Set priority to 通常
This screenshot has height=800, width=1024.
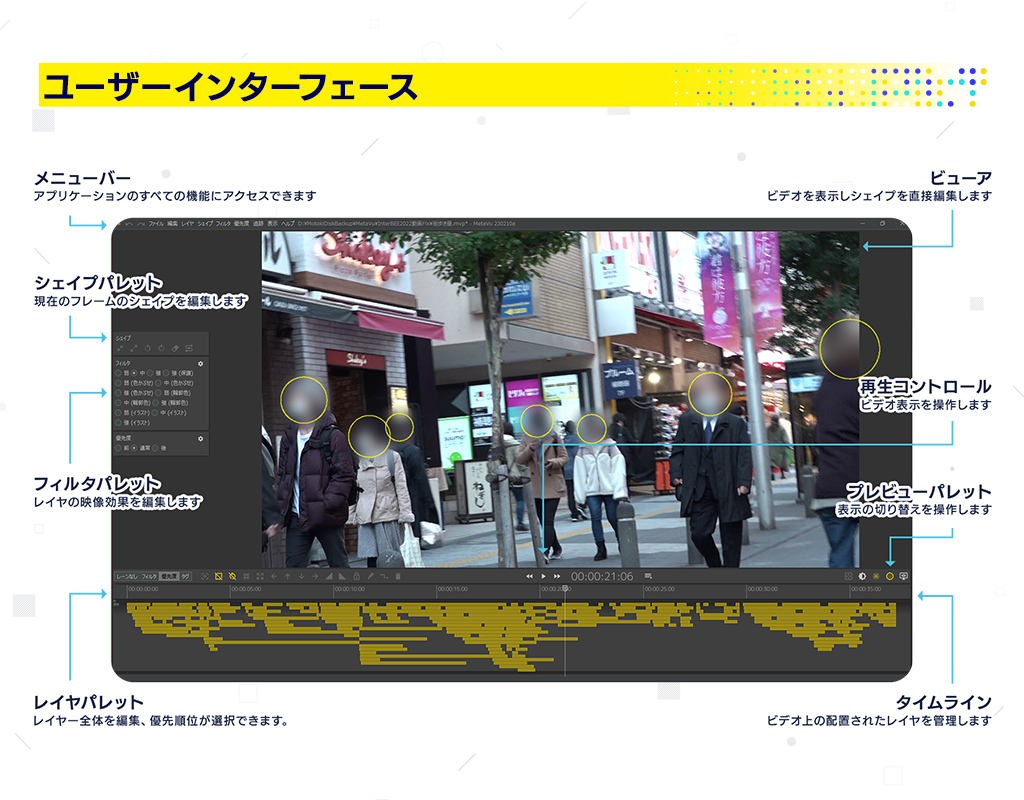(141, 449)
